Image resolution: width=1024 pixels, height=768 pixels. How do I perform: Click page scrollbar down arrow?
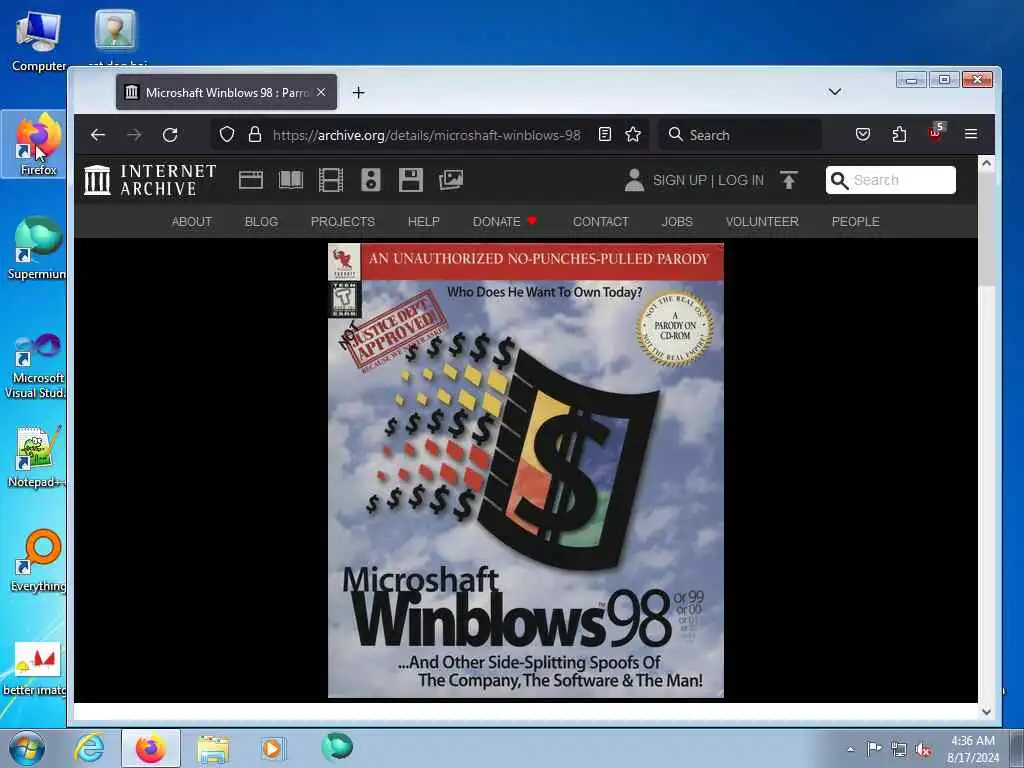click(986, 712)
